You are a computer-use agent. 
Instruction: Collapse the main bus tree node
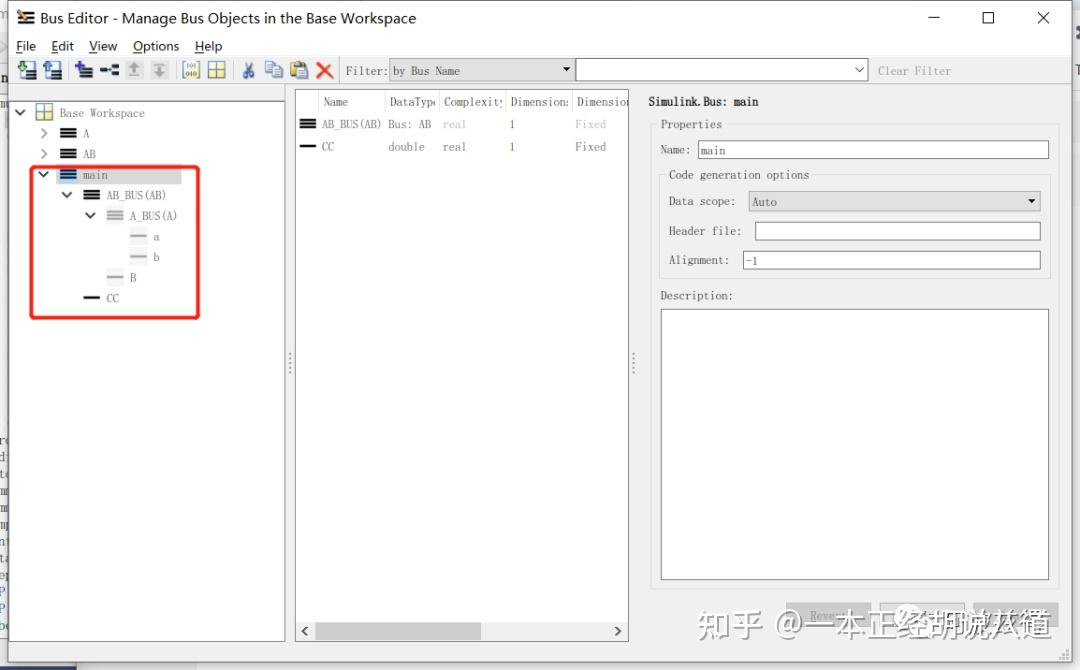[x=43, y=174]
